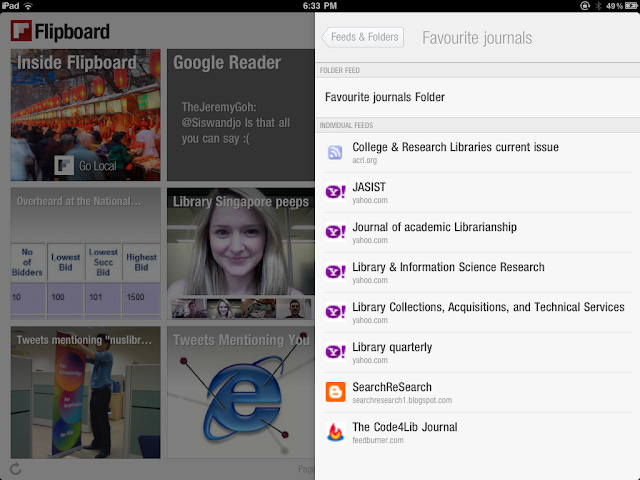Image resolution: width=640 pixels, height=480 pixels.
Task: Tap the Yahoo icon for Library Collections, Acquisitions
Action: click(x=336, y=312)
